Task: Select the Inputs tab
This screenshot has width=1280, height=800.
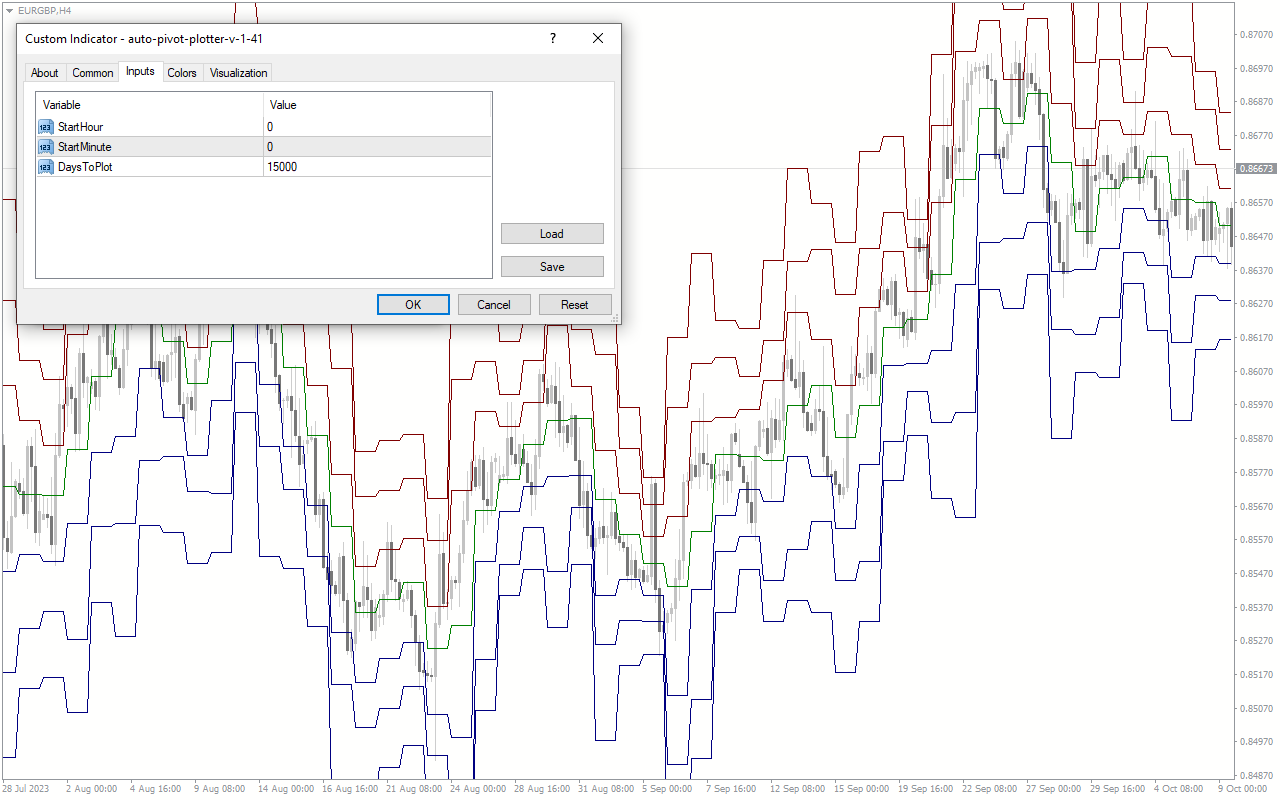Action: tap(140, 71)
